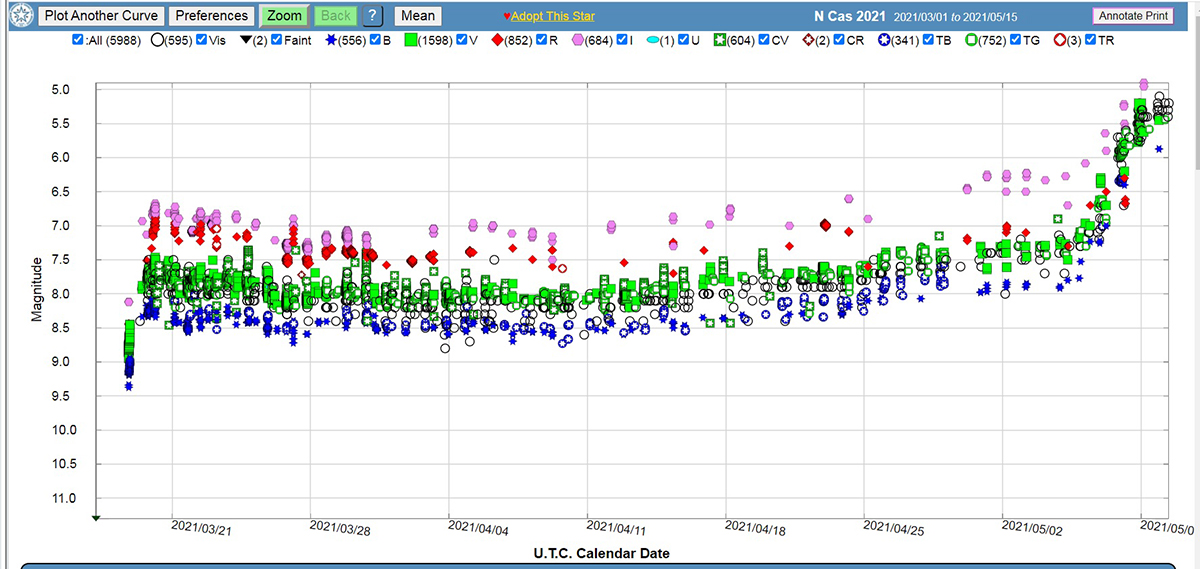Click the dark red diamond CR legend symbol

809,41
